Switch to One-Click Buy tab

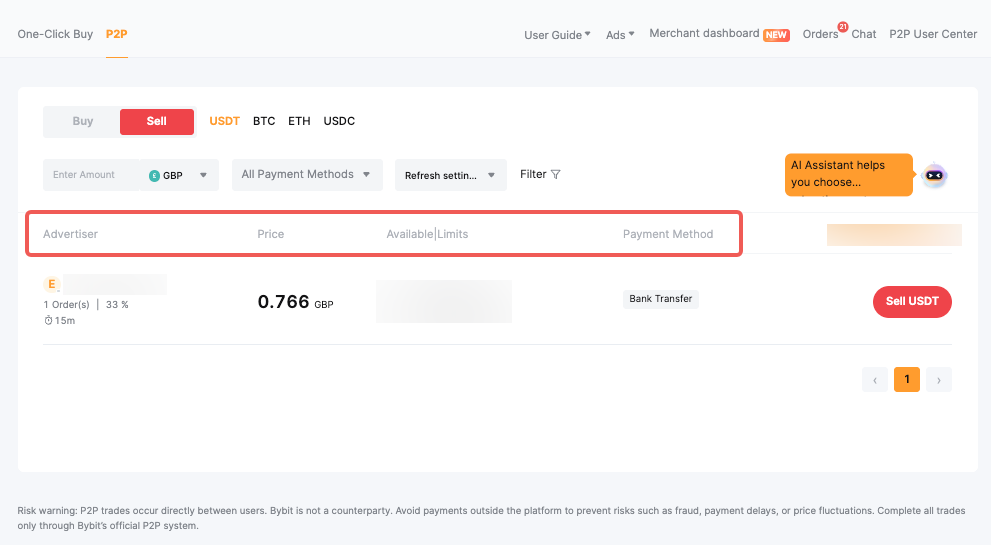55,34
